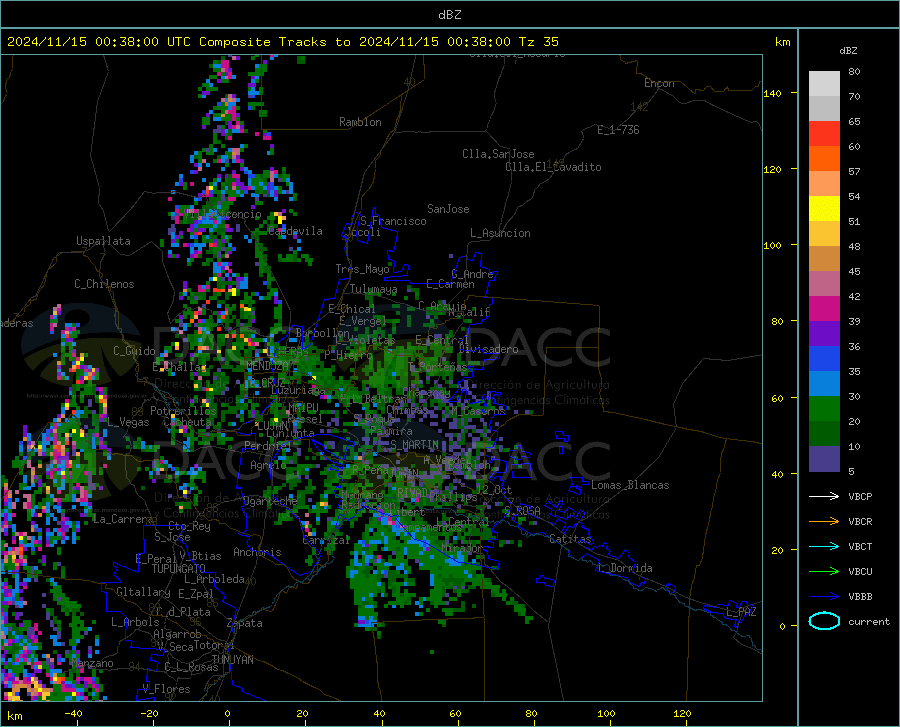Screen dimensions: 900x727
Task: Click the 'Clla.SanJose' map label
Action: tap(498, 154)
